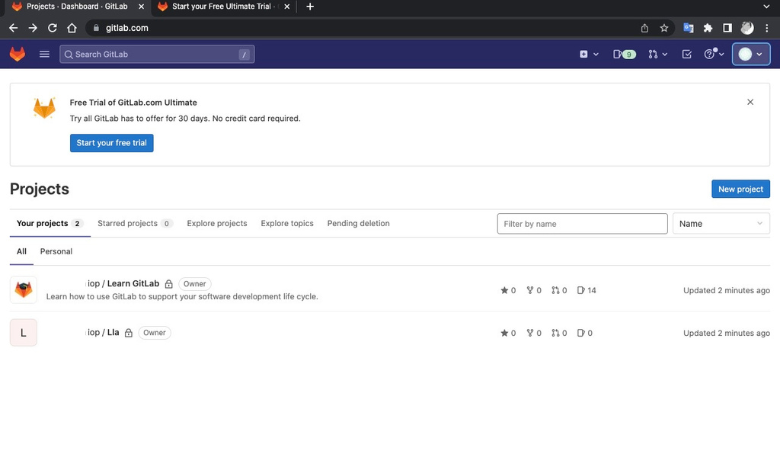Open the Name sort dropdown
The width and height of the screenshot is (780, 470).
pos(721,224)
